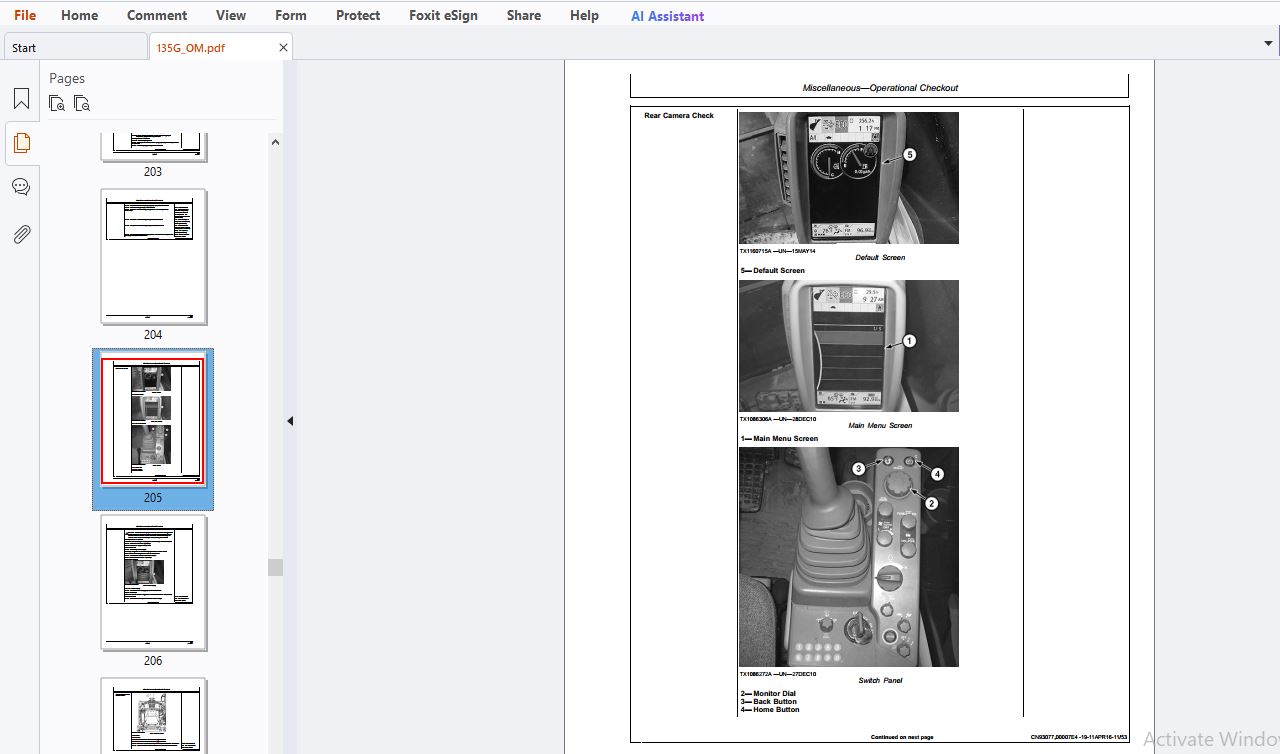
Task: Switch to the Home ribbon tab
Action: point(79,15)
